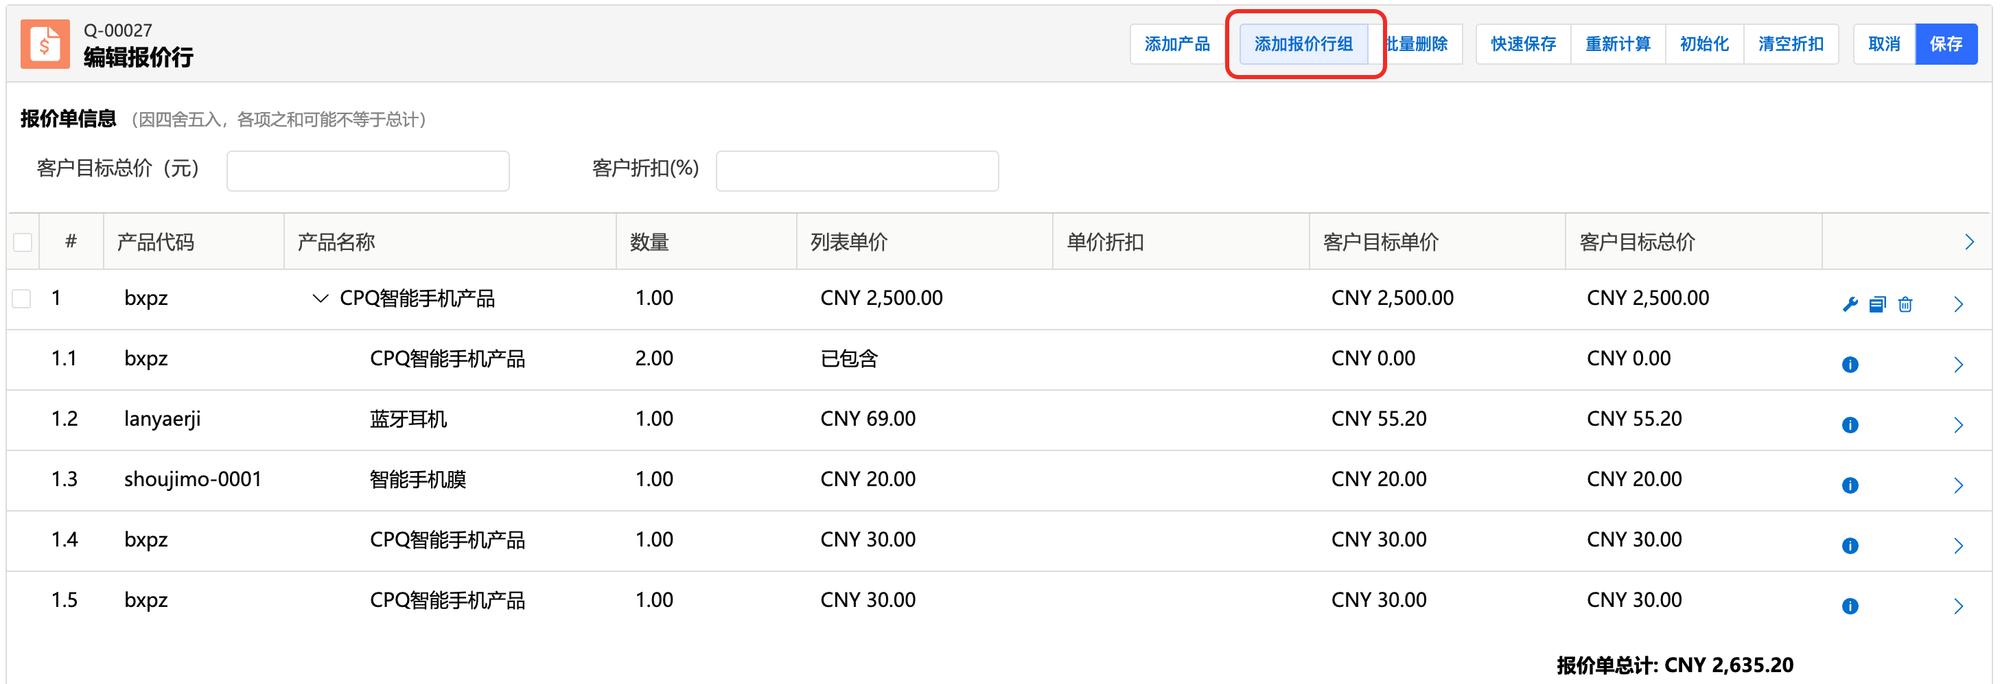
Task: Delete row 1 using the trash icon
Action: tap(1905, 305)
